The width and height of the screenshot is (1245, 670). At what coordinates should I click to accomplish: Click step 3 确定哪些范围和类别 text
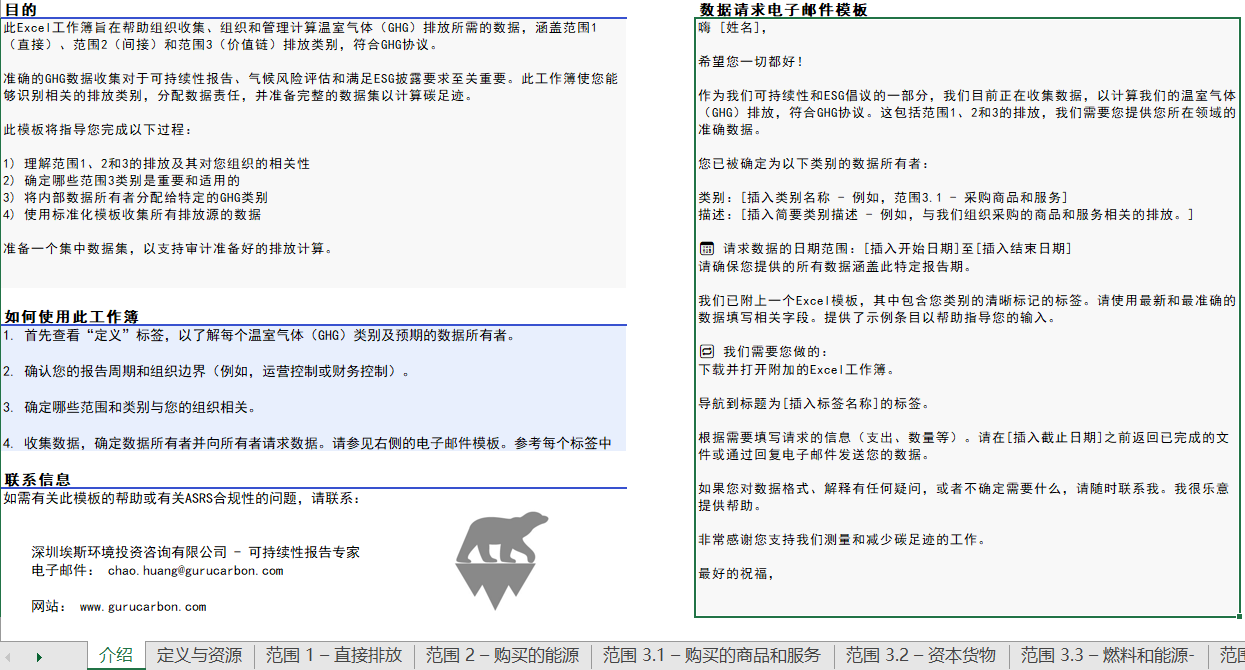coord(130,408)
